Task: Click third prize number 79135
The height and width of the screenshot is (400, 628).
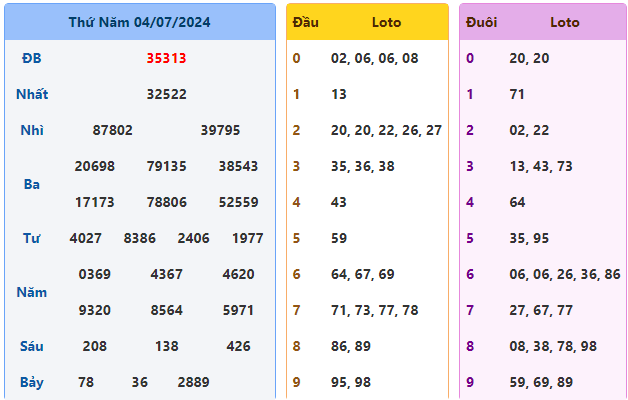Action: 166,166
